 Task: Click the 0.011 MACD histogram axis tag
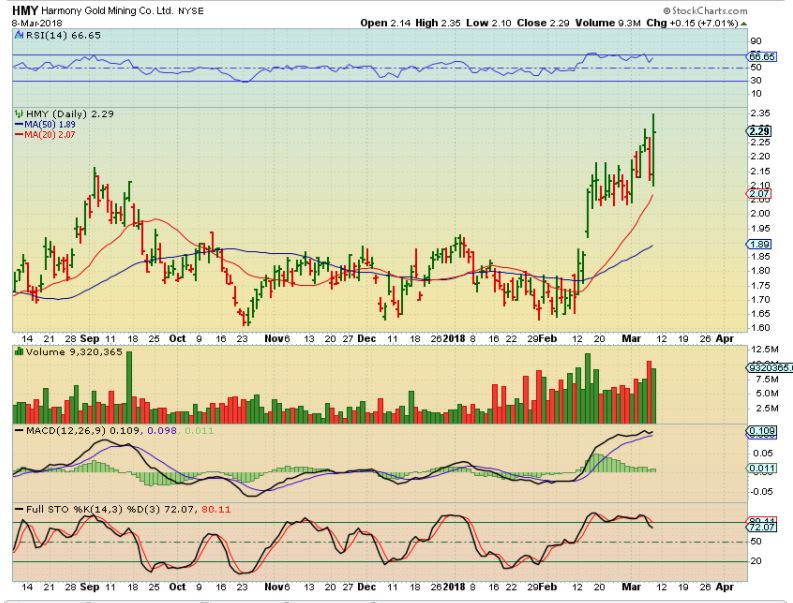click(761, 468)
